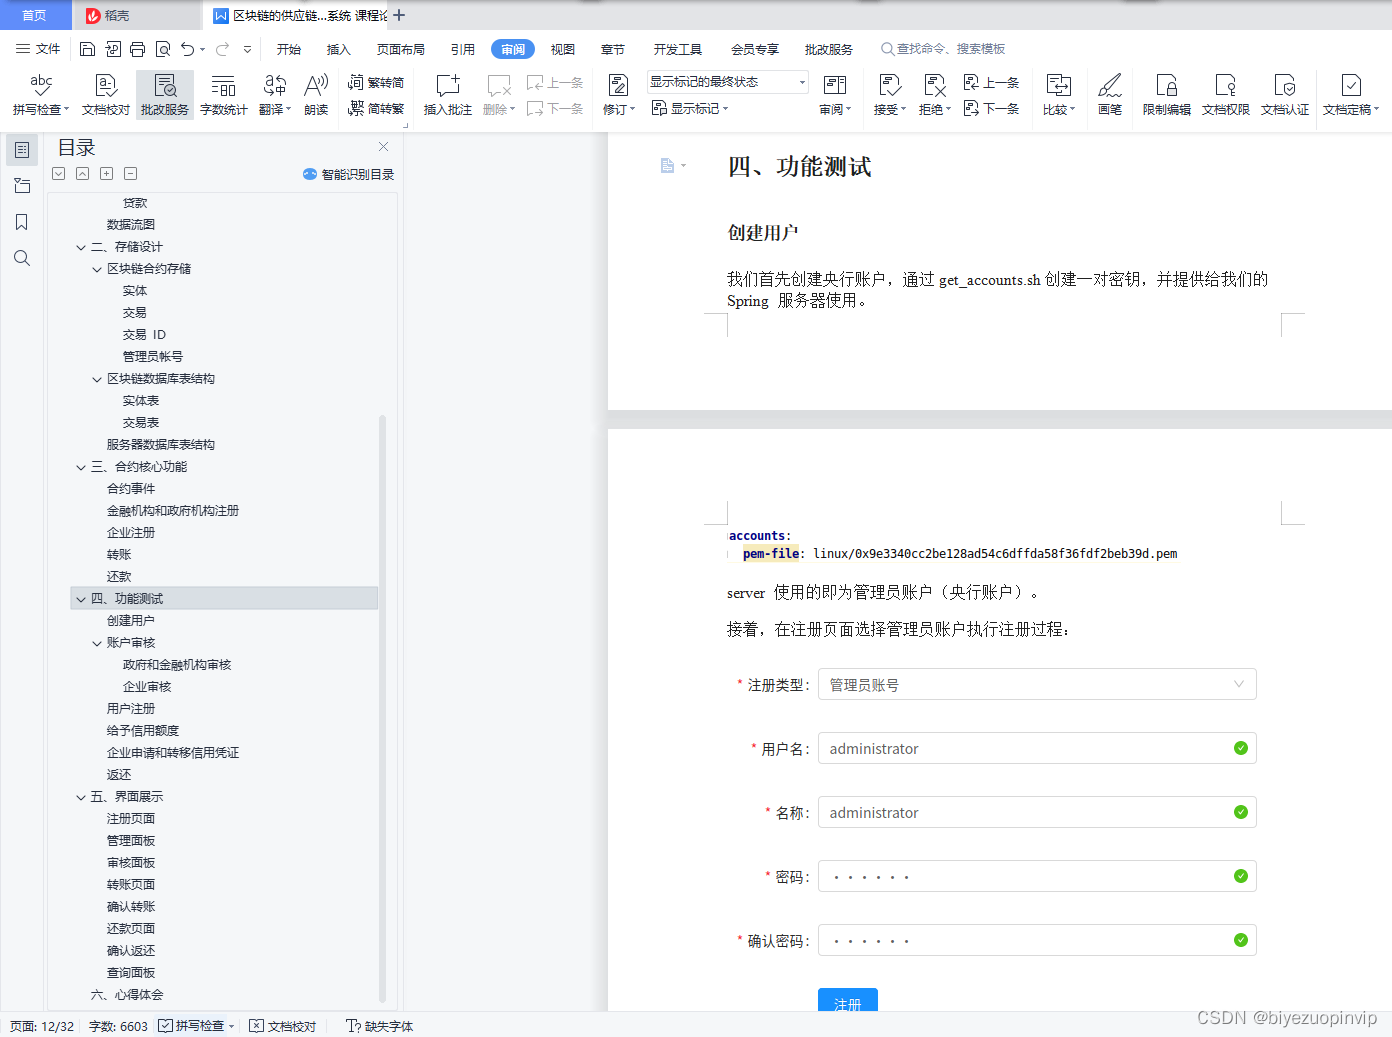Collapse the 四、功能测试 outline section
Viewport: 1392px width, 1037px height.
81,599
